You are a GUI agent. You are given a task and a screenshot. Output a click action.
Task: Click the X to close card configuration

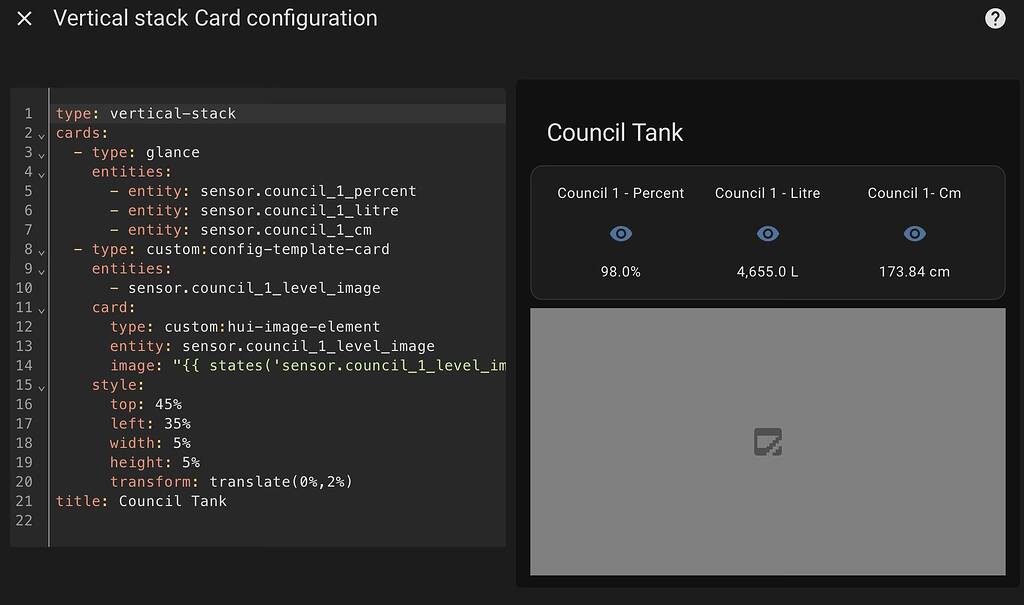click(24, 17)
